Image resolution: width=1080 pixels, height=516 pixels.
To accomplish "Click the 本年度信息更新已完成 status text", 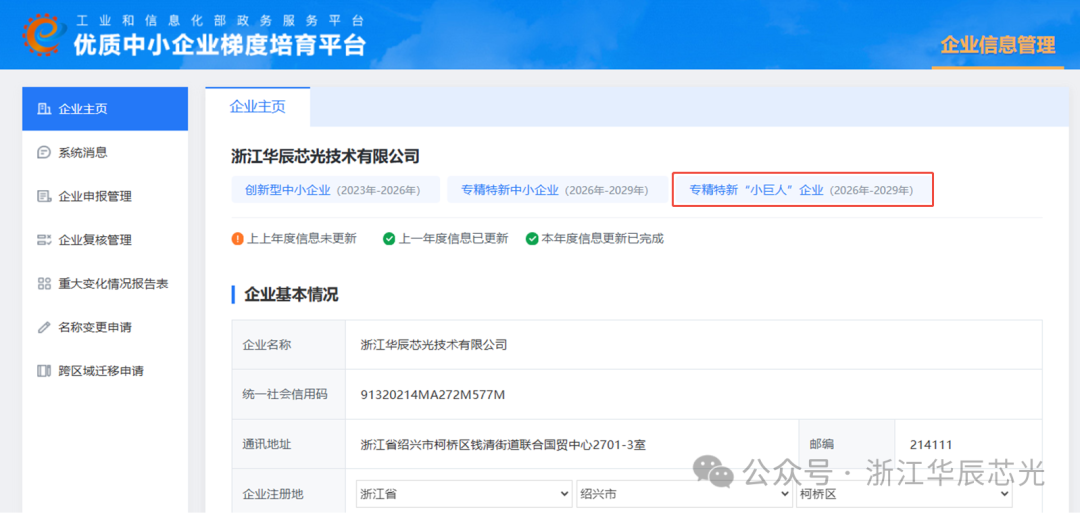I will click(603, 239).
